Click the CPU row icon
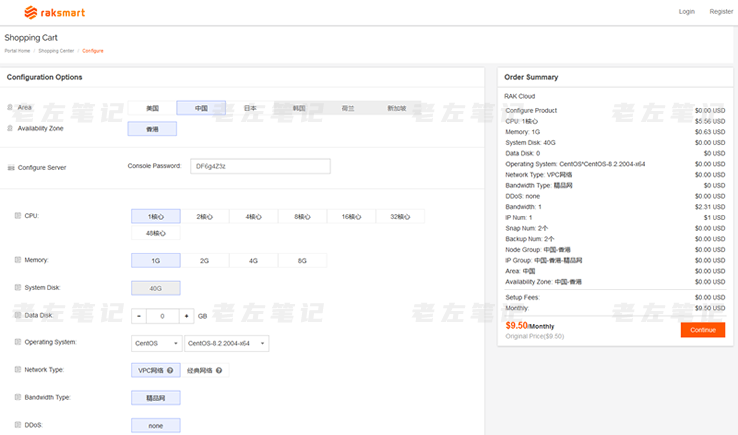 pyautogui.click(x=17, y=216)
